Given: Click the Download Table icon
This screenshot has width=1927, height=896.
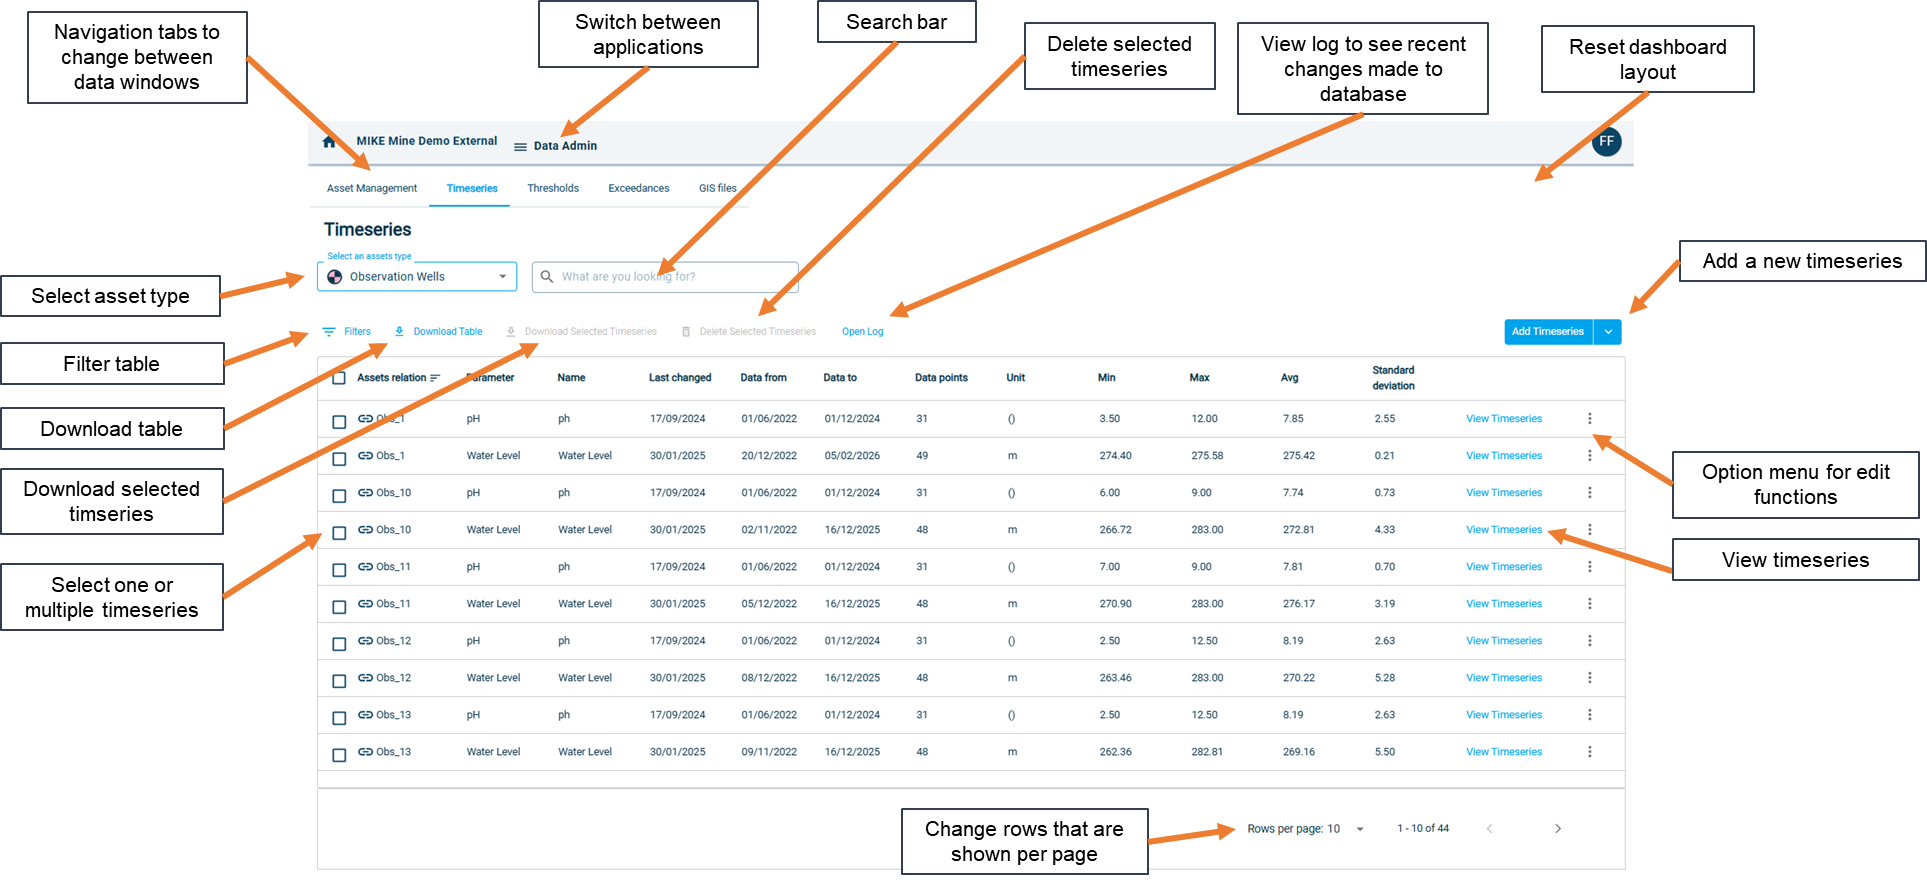Looking at the screenshot, I should tap(399, 332).
